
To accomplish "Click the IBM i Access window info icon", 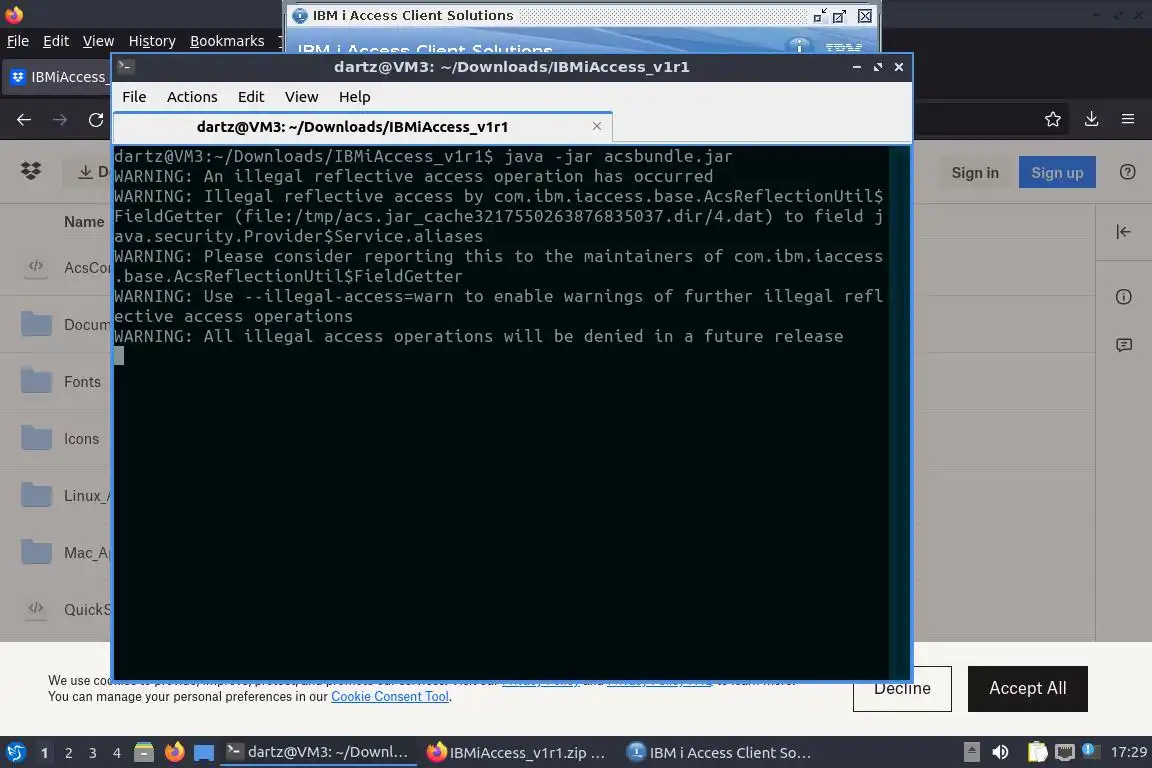I will pyautogui.click(x=799, y=46).
